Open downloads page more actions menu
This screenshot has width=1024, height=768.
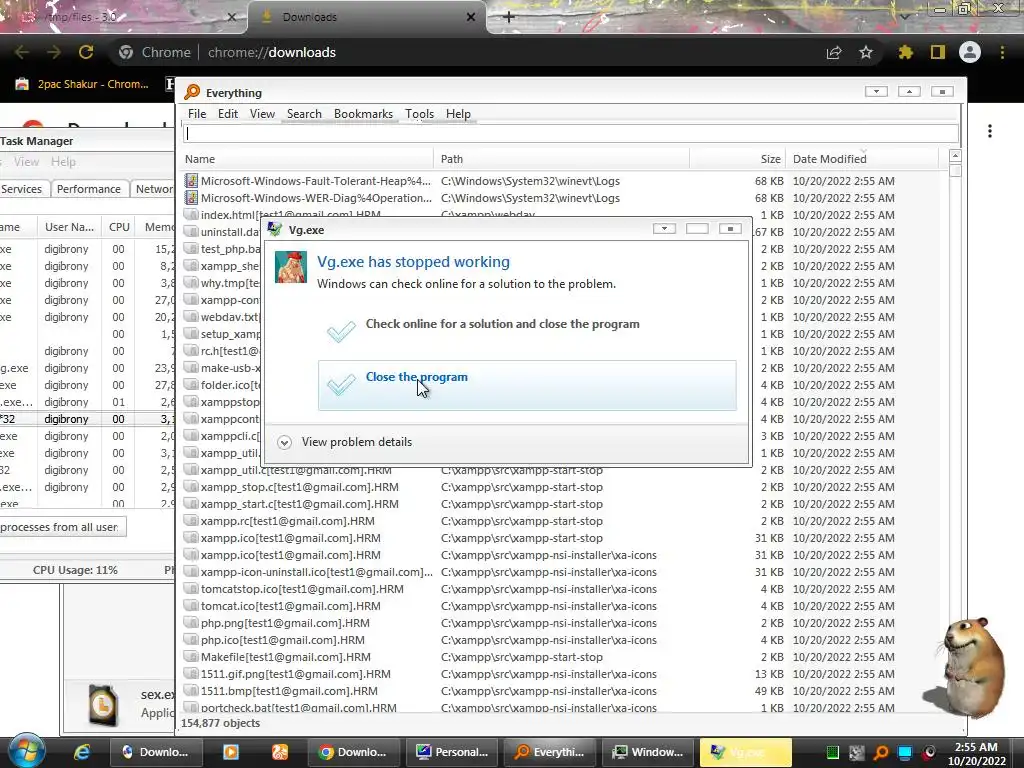[x=990, y=131]
